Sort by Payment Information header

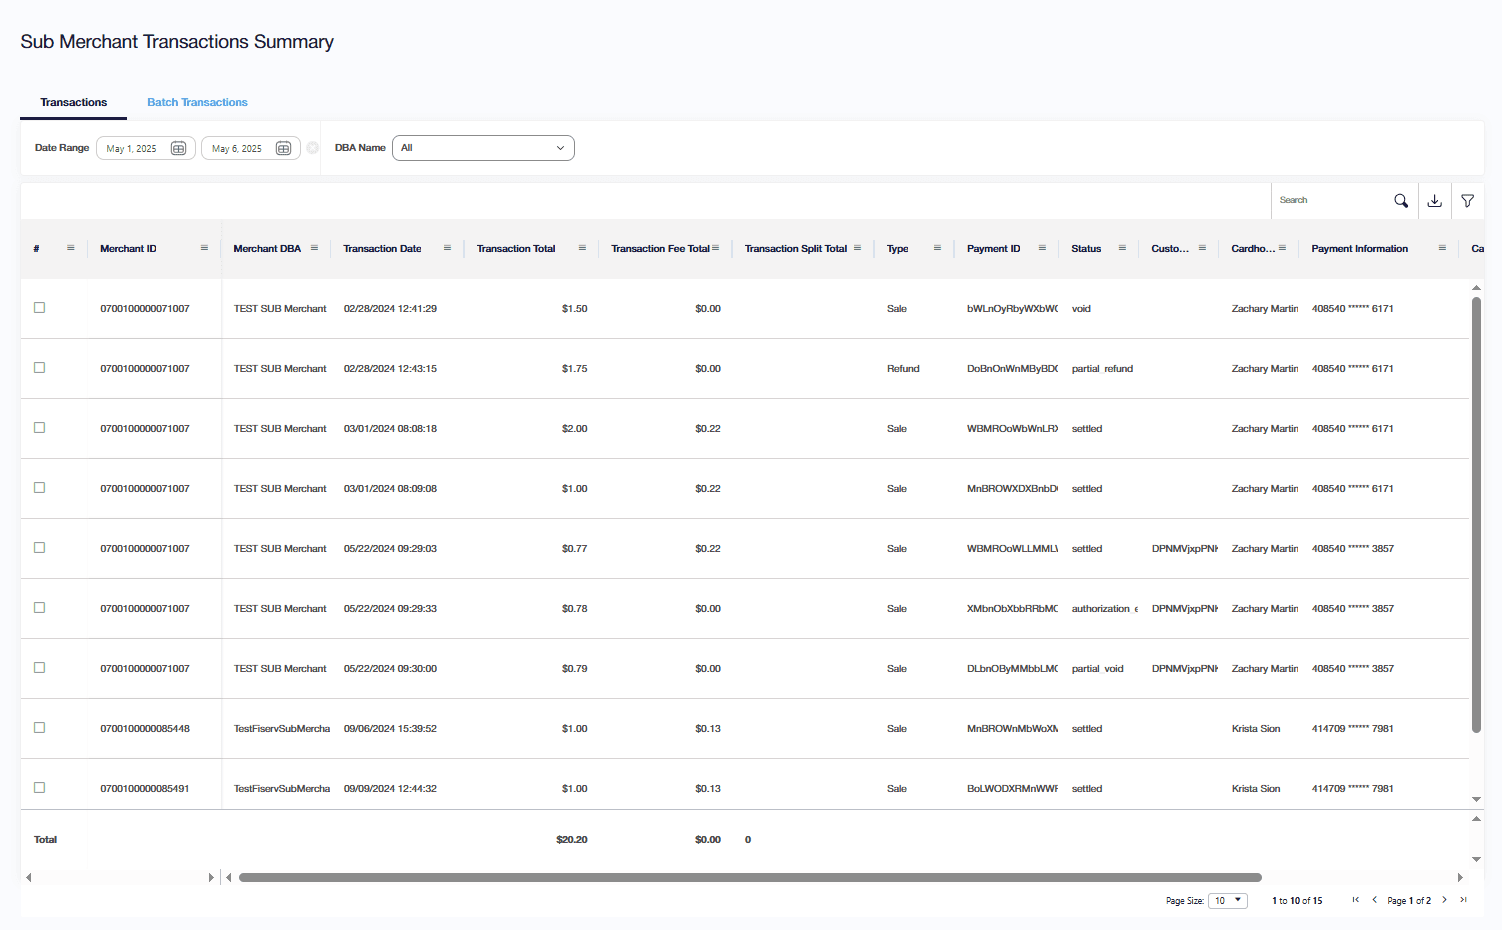(x=1360, y=248)
